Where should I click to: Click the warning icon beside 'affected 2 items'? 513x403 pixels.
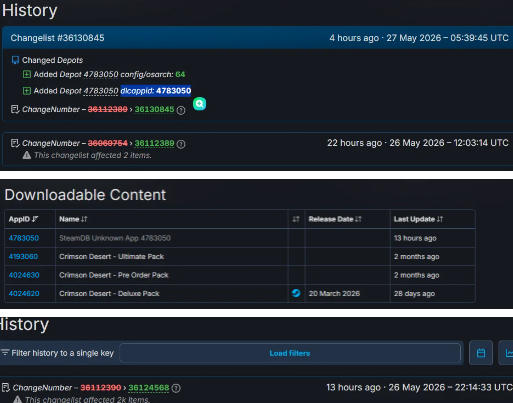pyautogui.click(x=27, y=155)
